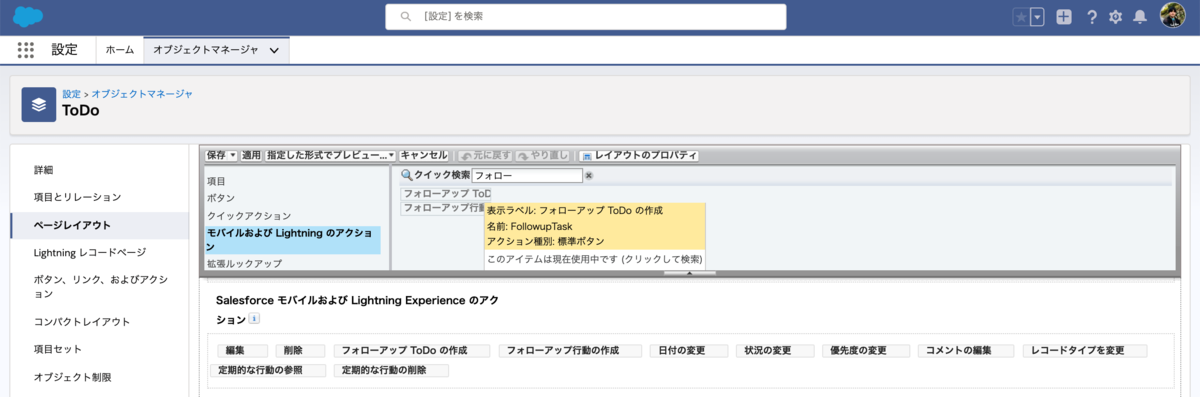Click the 適用 button
This screenshot has height=397, width=1200.
[251, 156]
